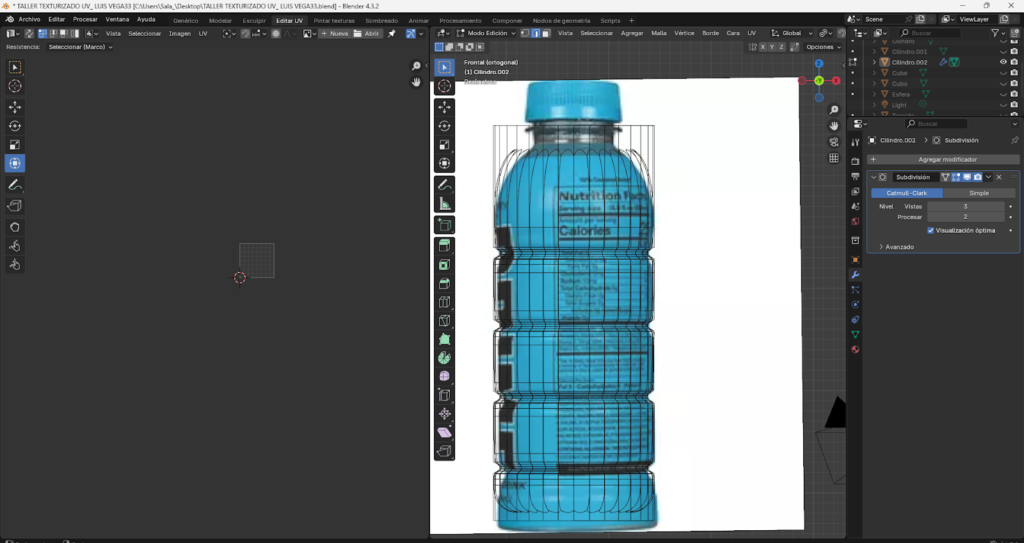Select the UV editor Transform tool

pos(14,163)
